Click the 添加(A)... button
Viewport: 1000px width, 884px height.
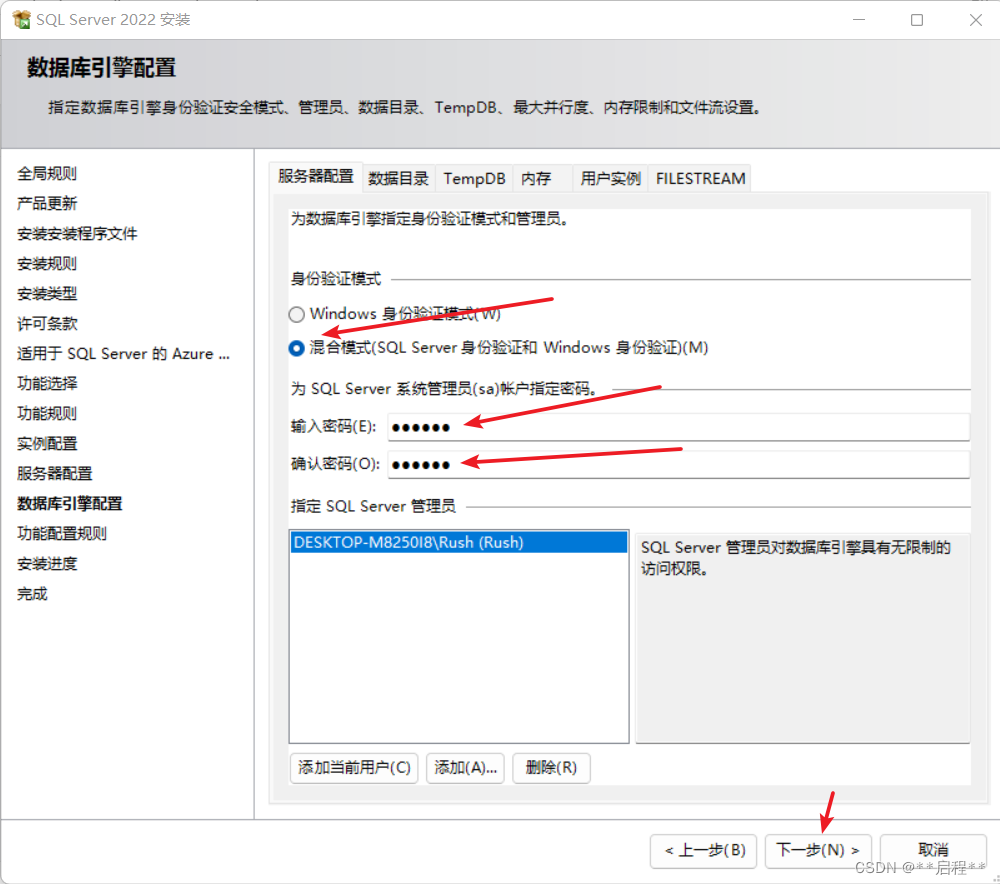(465, 767)
